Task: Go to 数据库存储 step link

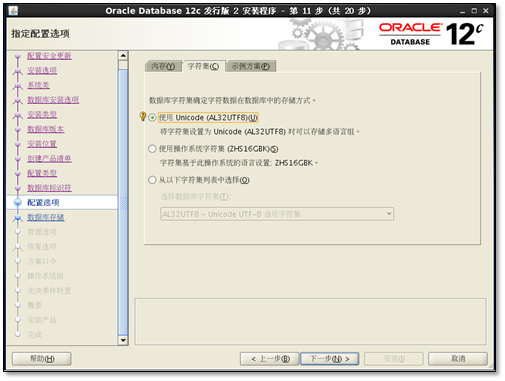Action: pyautogui.click(x=46, y=217)
